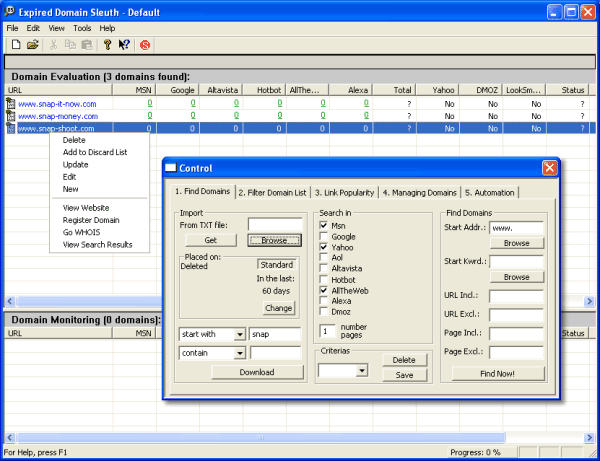
Task: Close the Control dialog
Action: click(x=549, y=168)
